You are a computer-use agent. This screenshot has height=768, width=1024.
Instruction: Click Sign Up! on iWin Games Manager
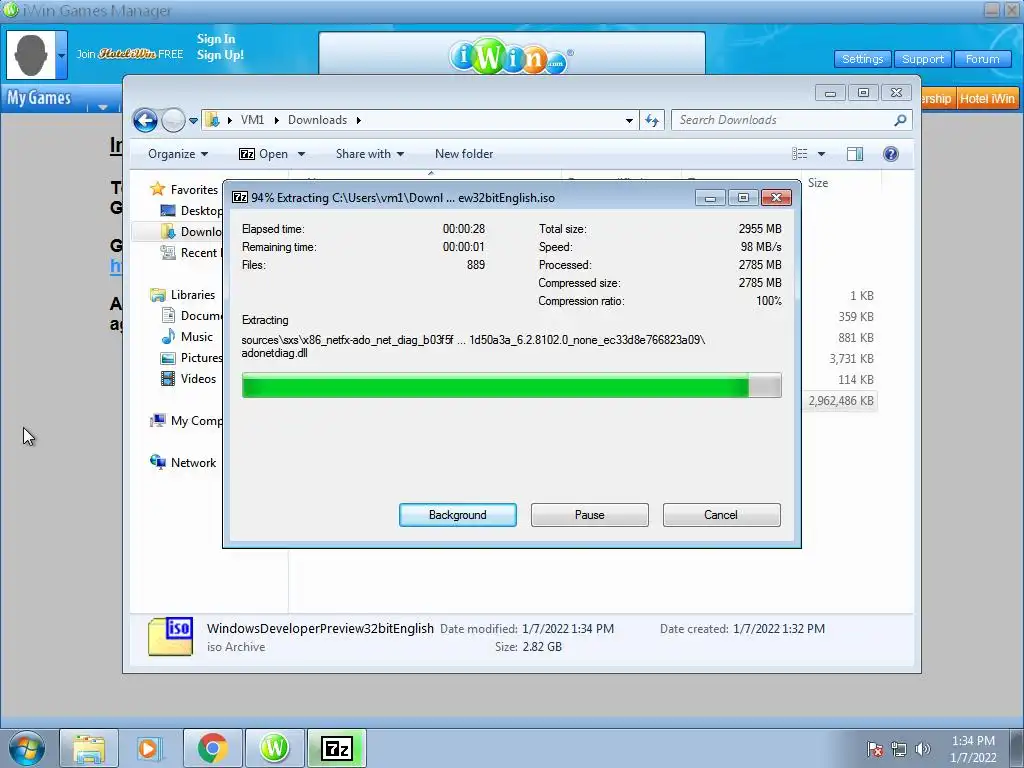pos(220,55)
